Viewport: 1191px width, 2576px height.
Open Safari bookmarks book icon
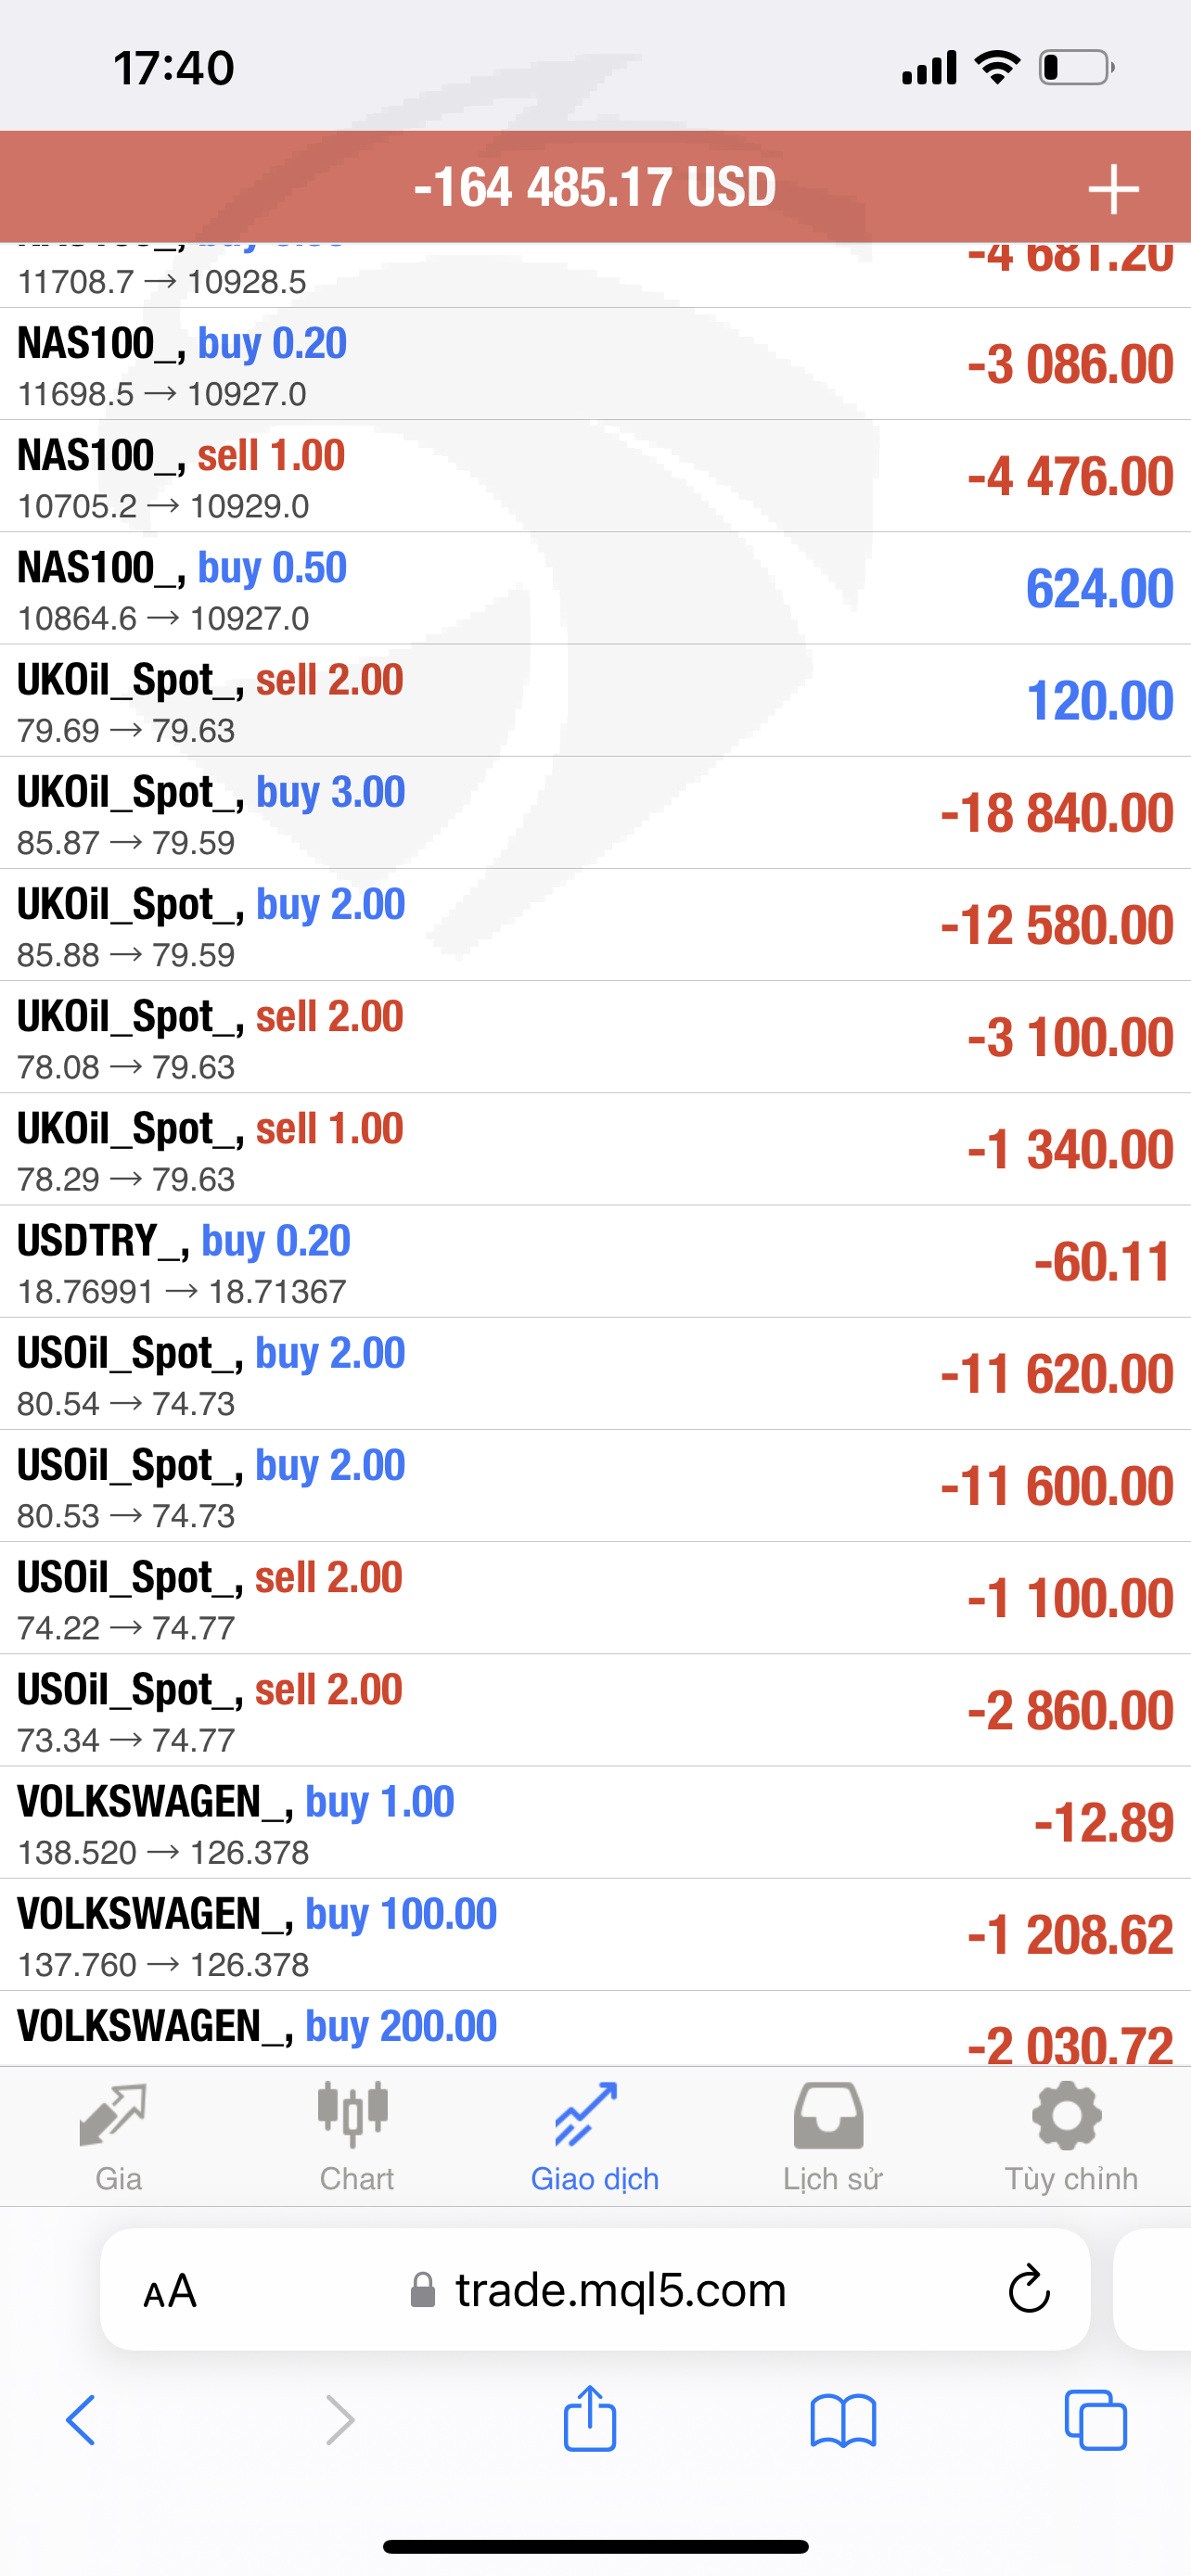843,2421
